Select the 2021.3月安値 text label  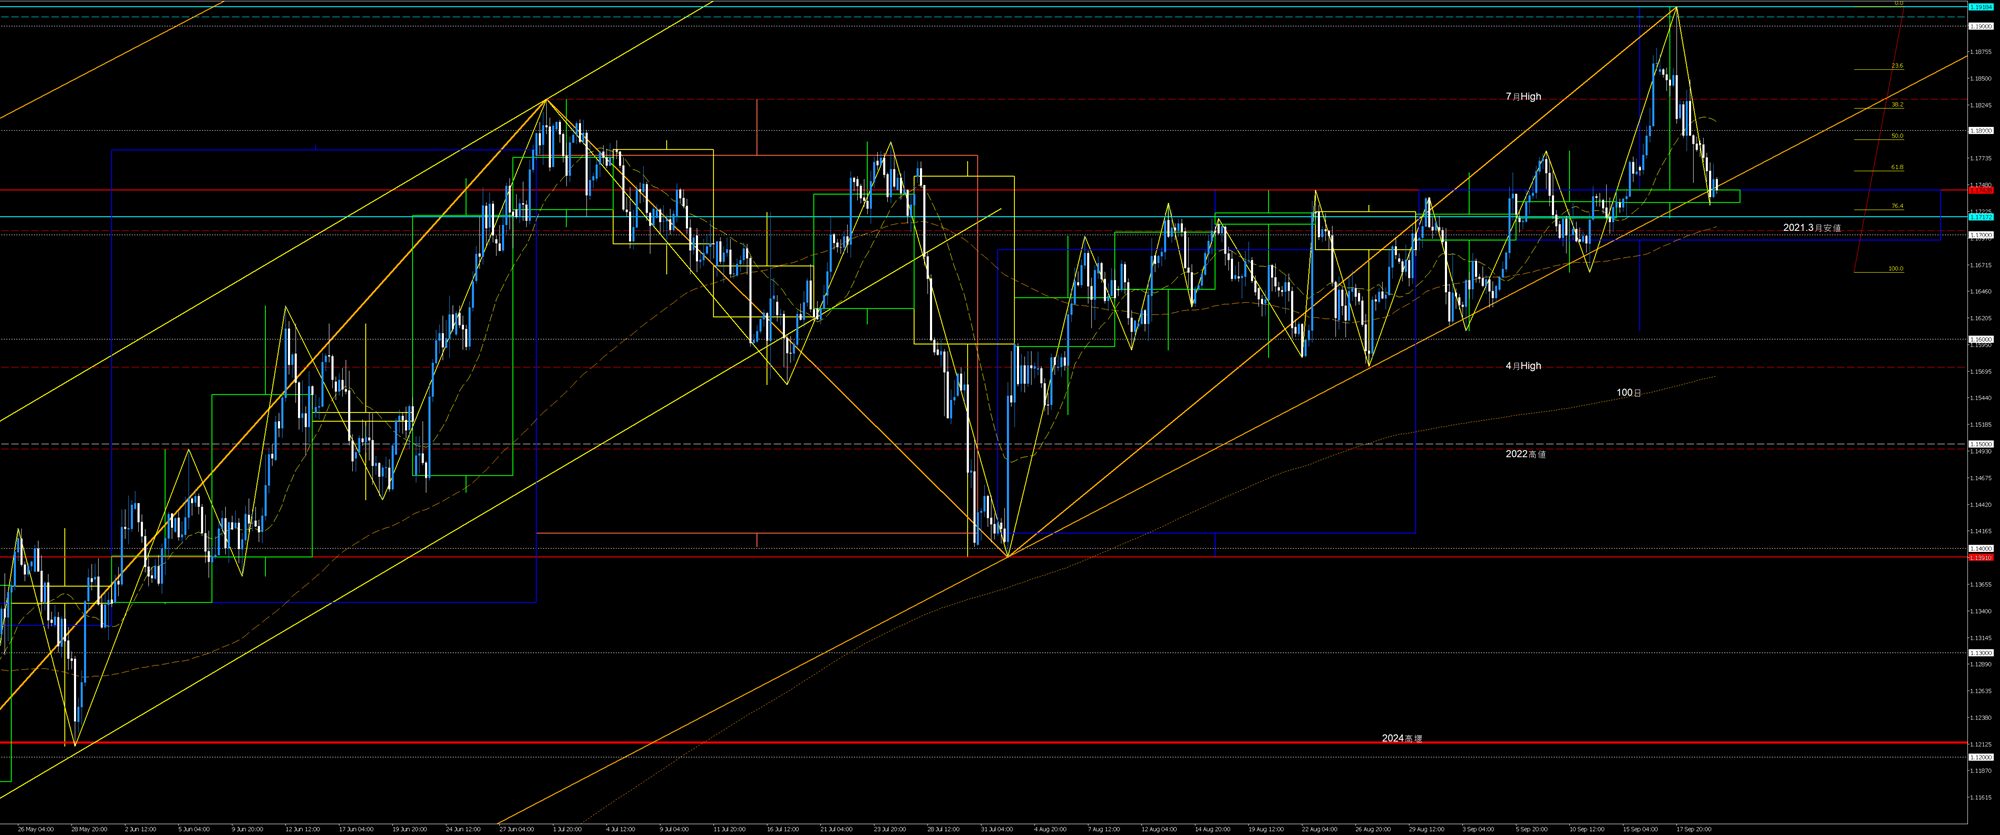click(x=1811, y=228)
